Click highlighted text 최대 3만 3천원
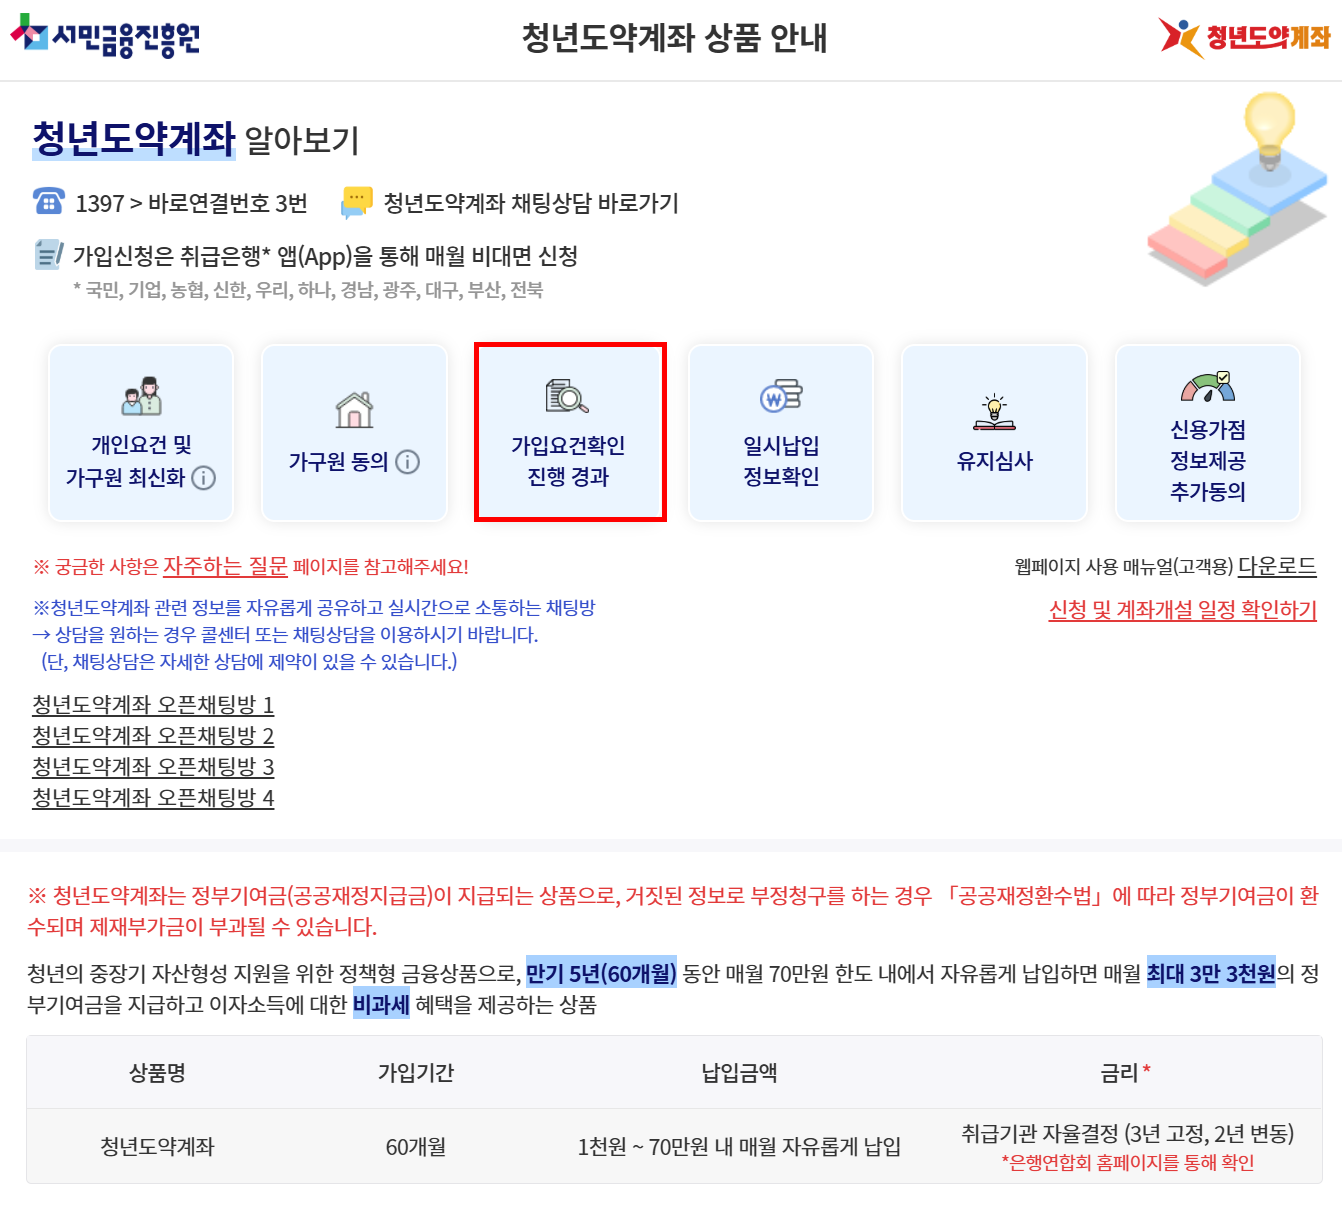Viewport: 1342px width, 1219px height. coord(1211,972)
